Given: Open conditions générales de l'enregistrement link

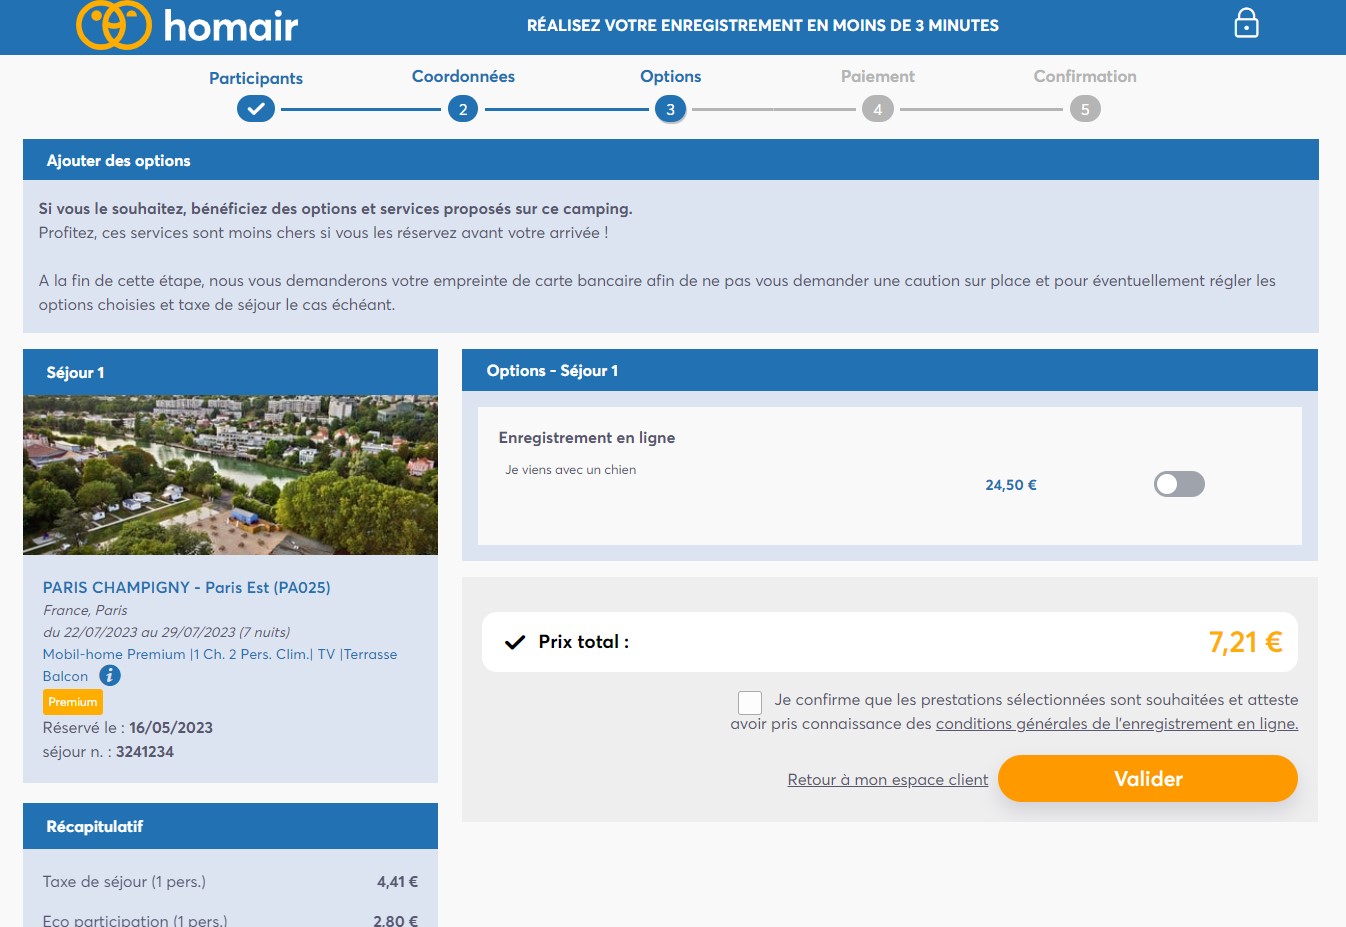Looking at the screenshot, I should click(1117, 724).
